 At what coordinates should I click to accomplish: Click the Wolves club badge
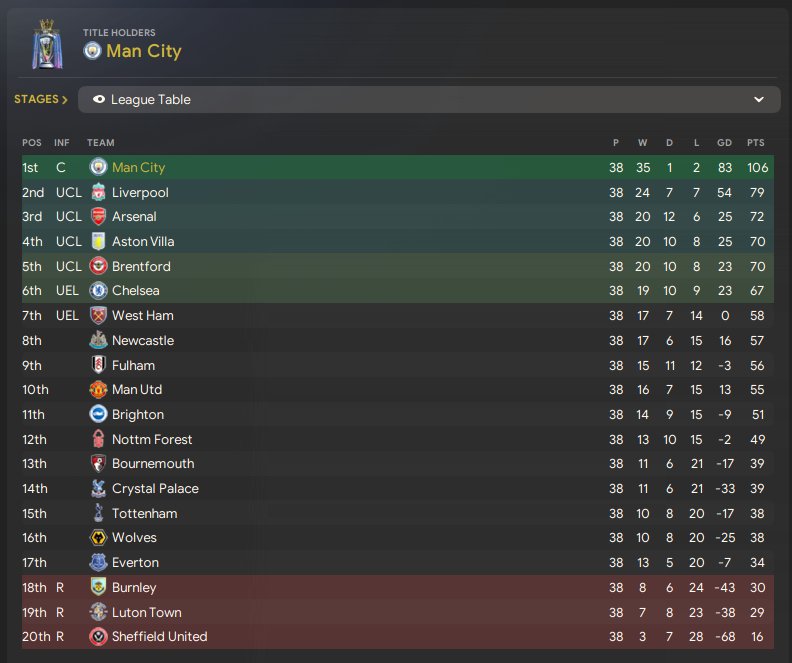tap(98, 538)
